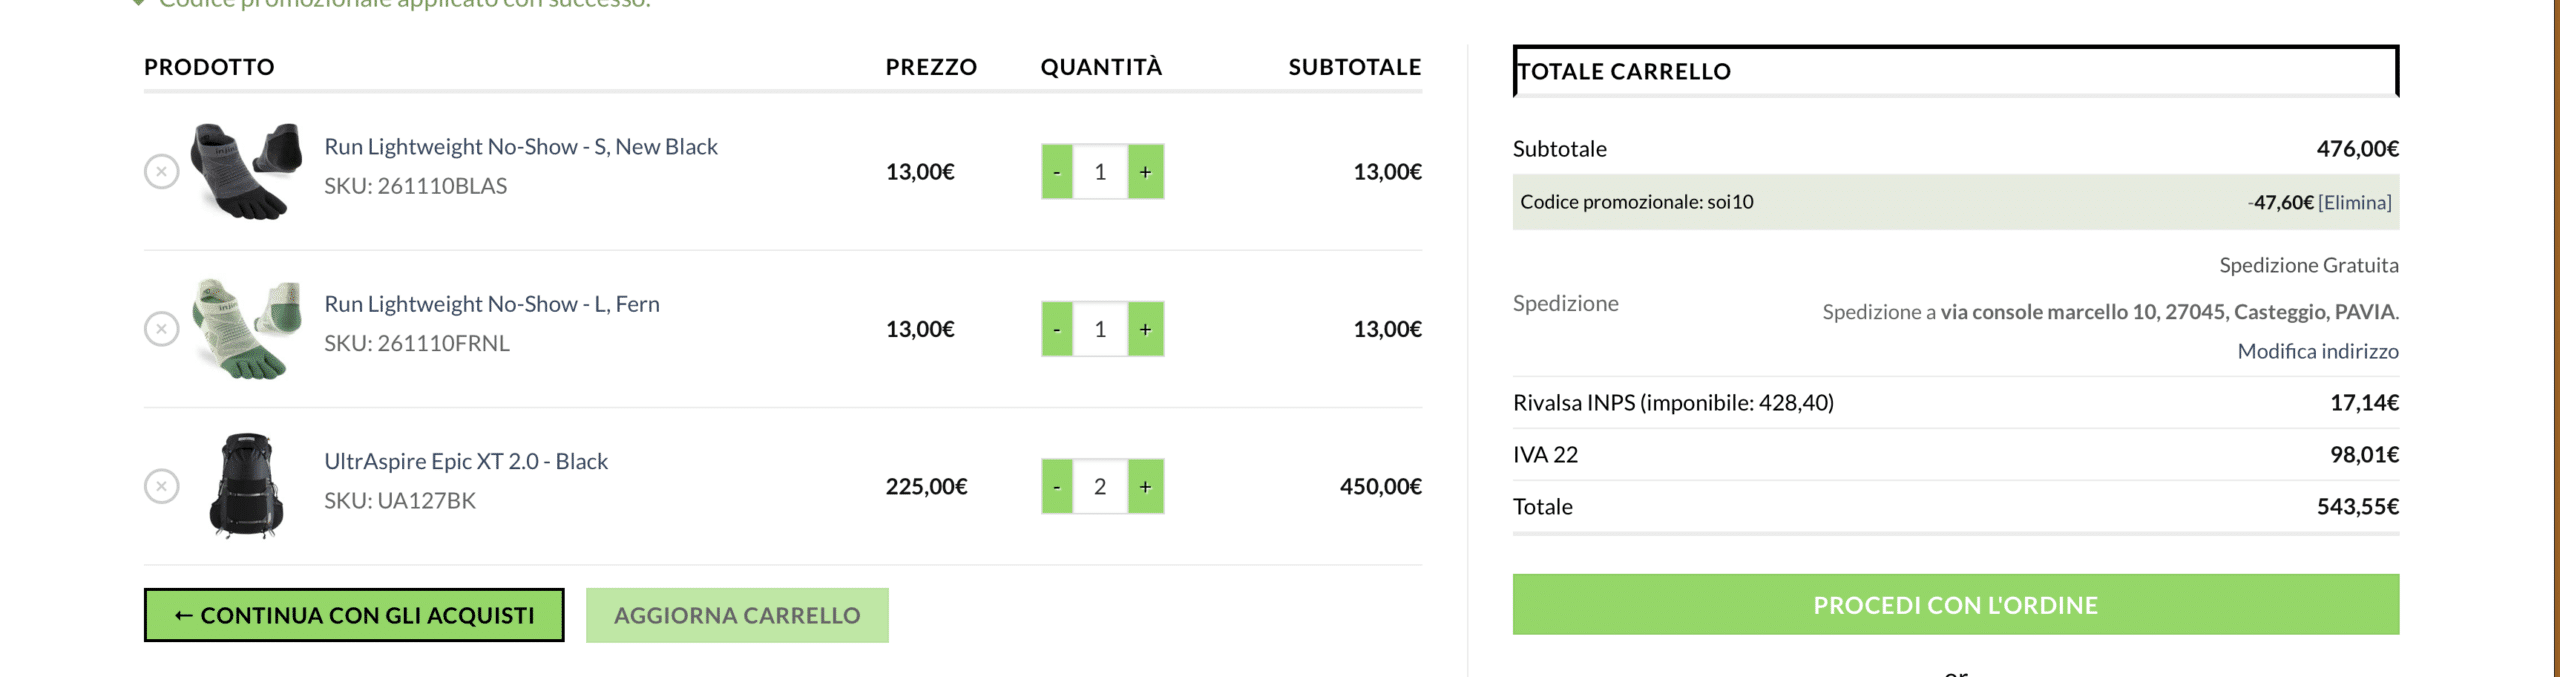
Task: Increase quantity of New Black socks
Action: 1146,172
